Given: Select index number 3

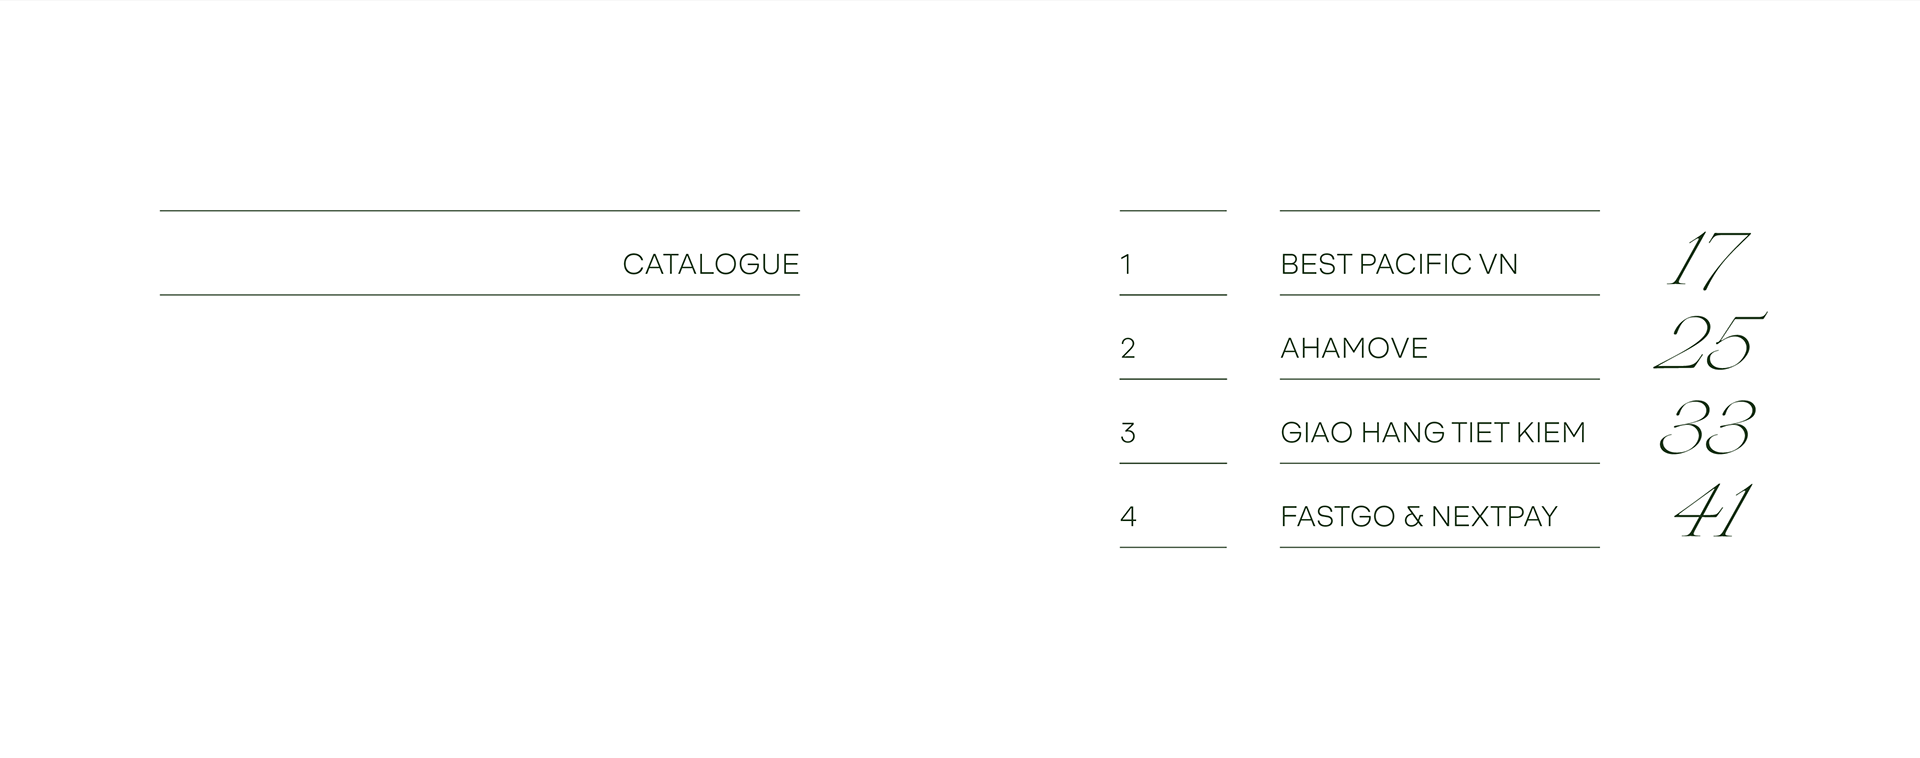Looking at the screenshot, I should (x=1128, y=432).
